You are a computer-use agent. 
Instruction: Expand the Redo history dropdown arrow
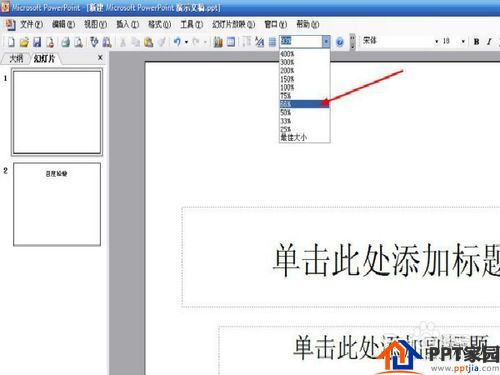pyautogui.click(x=205, y=42)
